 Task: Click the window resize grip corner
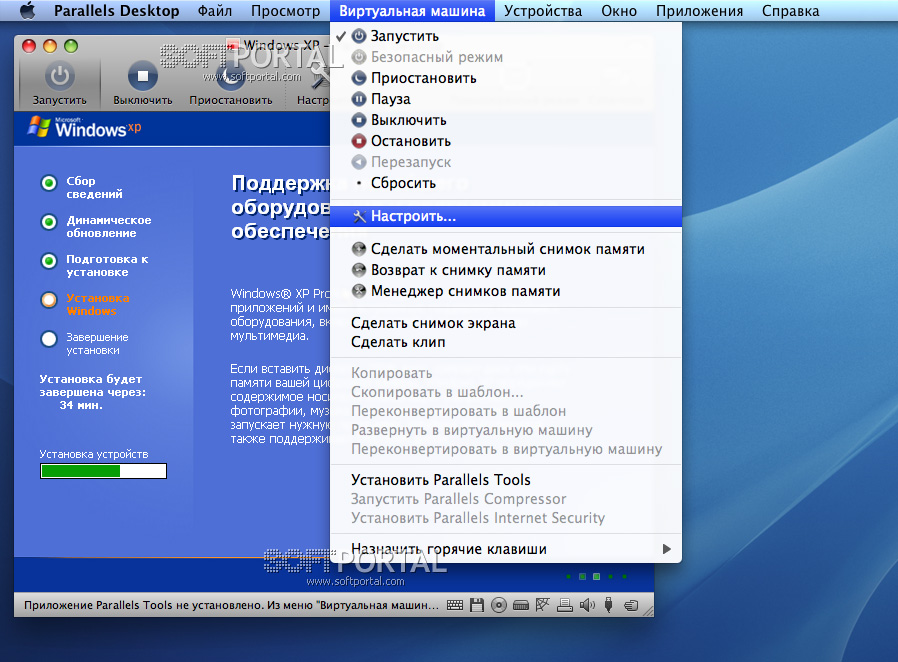point(648,612)
